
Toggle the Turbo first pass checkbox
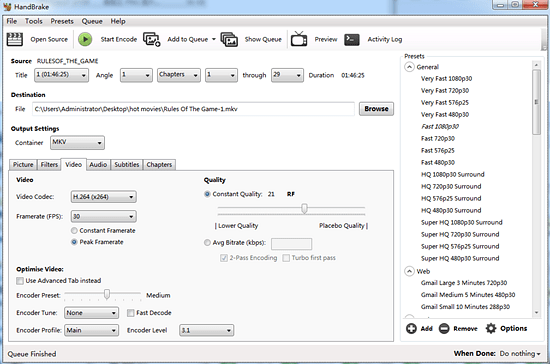(286, 258)
